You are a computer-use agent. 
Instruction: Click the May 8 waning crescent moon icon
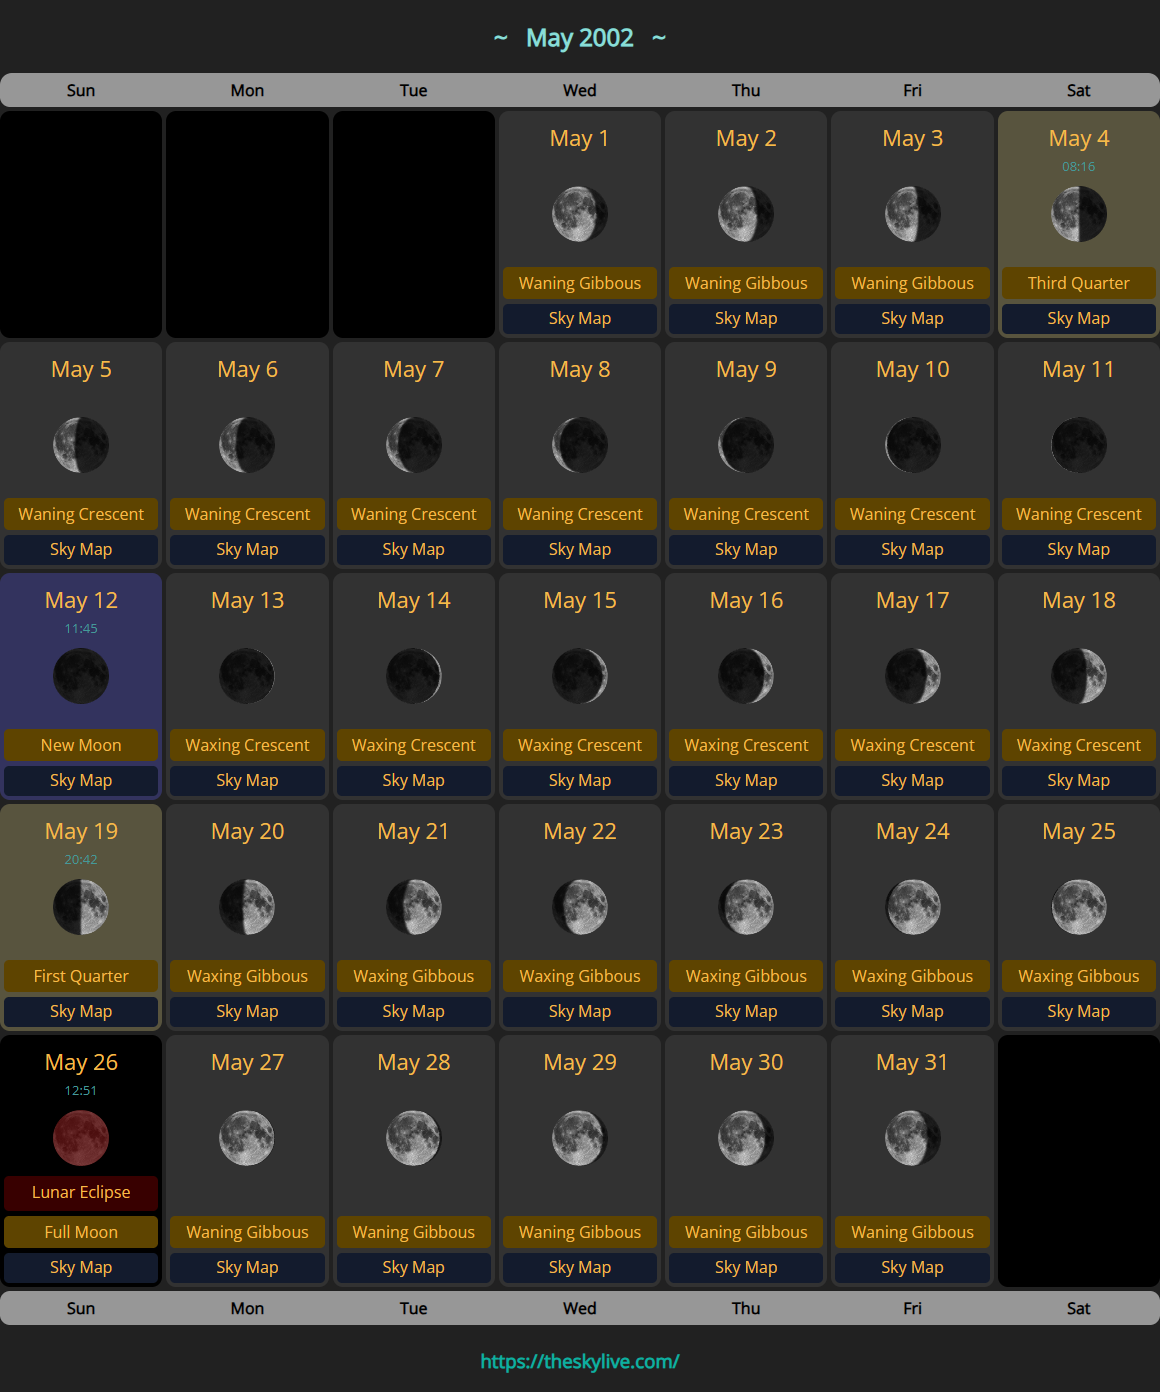[579, 445]
